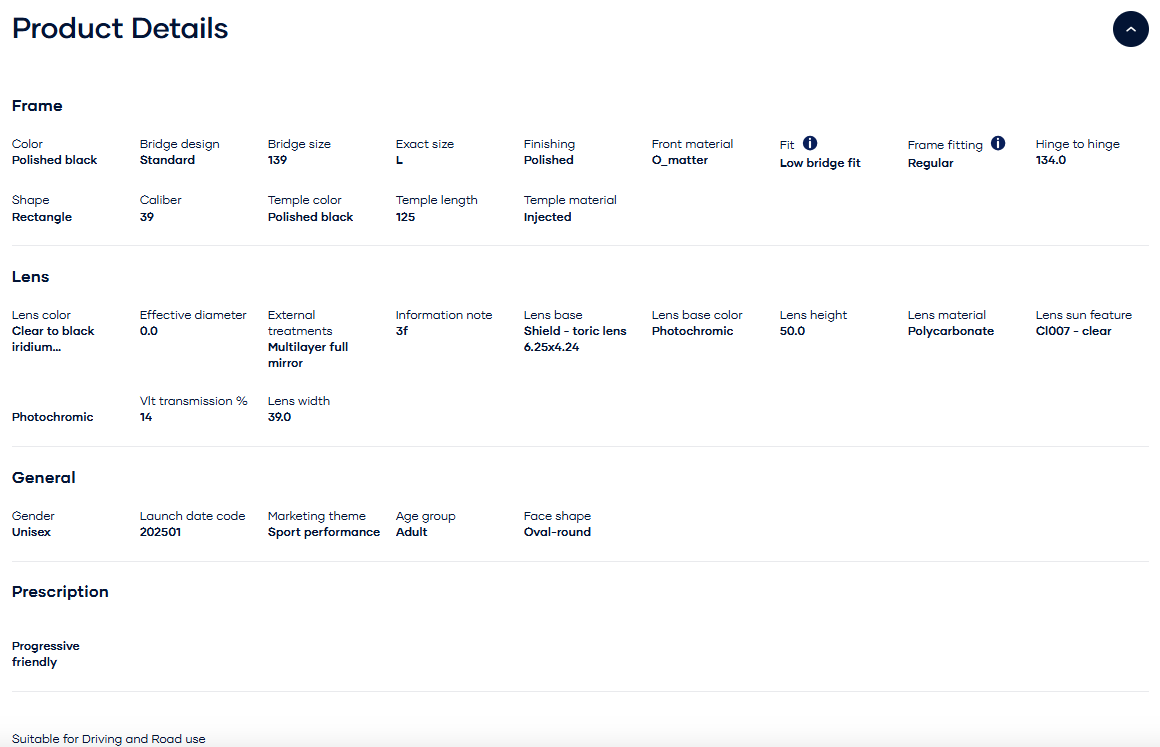Select the Lens section heading
This screenshot has width=1160, height=747.
pos(30,277)
